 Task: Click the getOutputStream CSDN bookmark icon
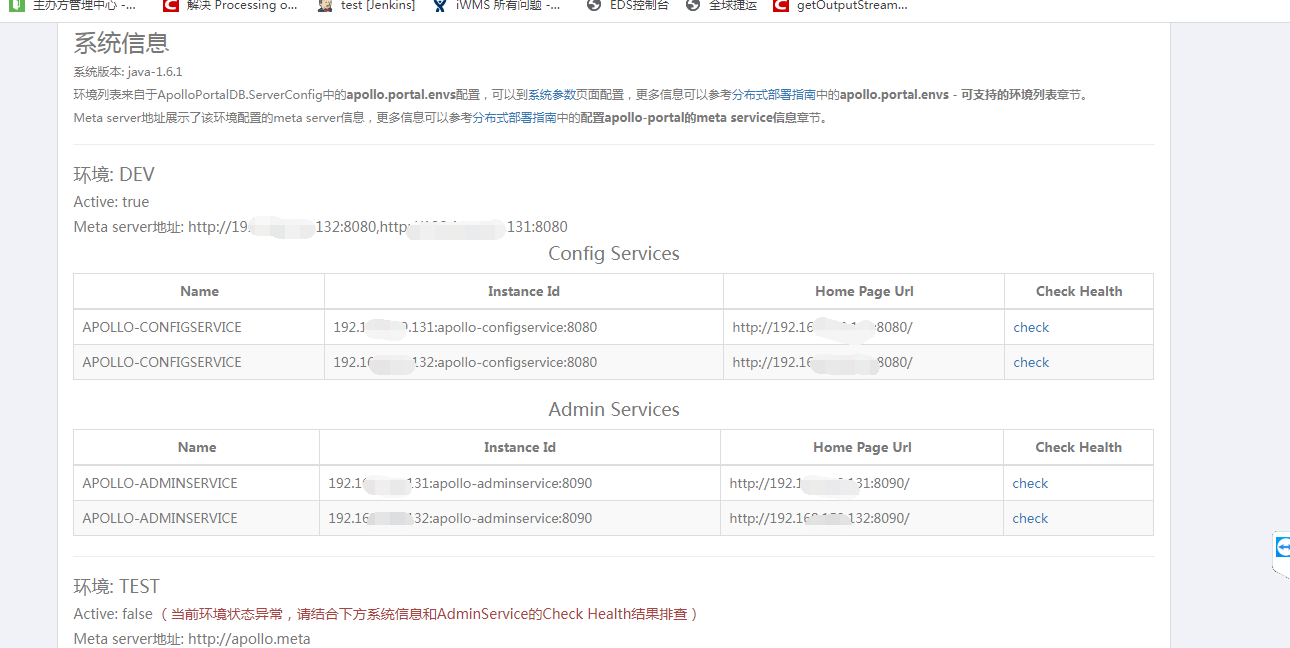779,6
